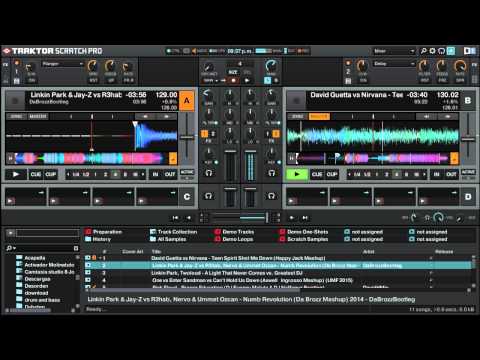Start playback on Deck A

(16, 174)
